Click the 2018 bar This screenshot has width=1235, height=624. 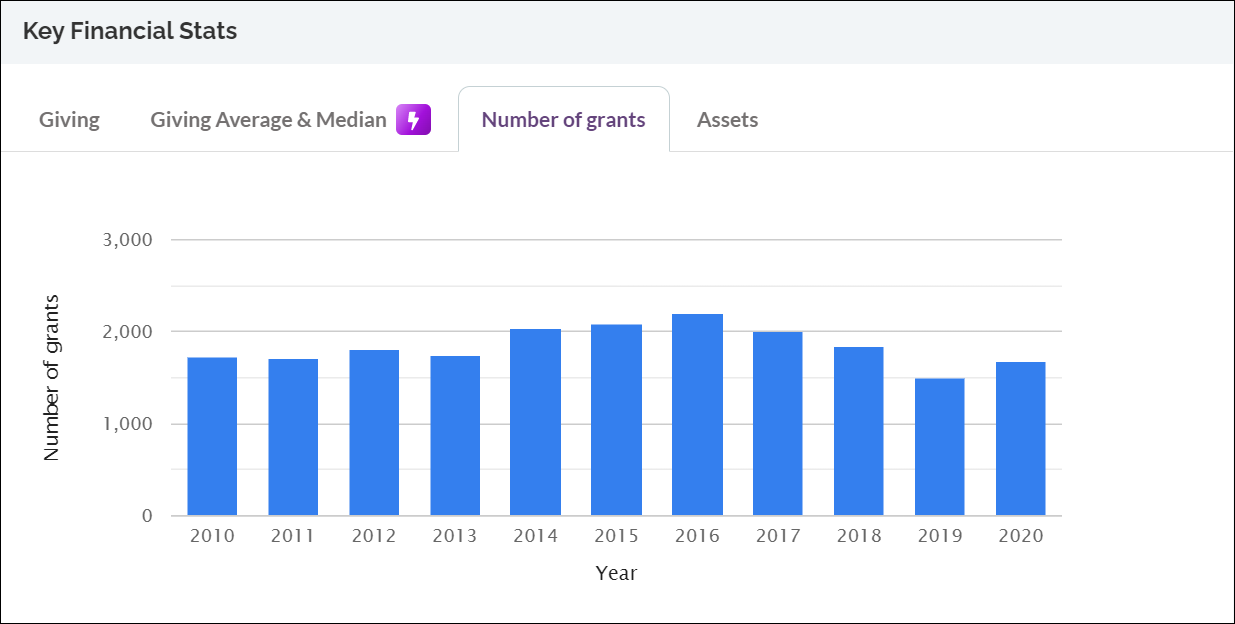[x=860, y=430]
